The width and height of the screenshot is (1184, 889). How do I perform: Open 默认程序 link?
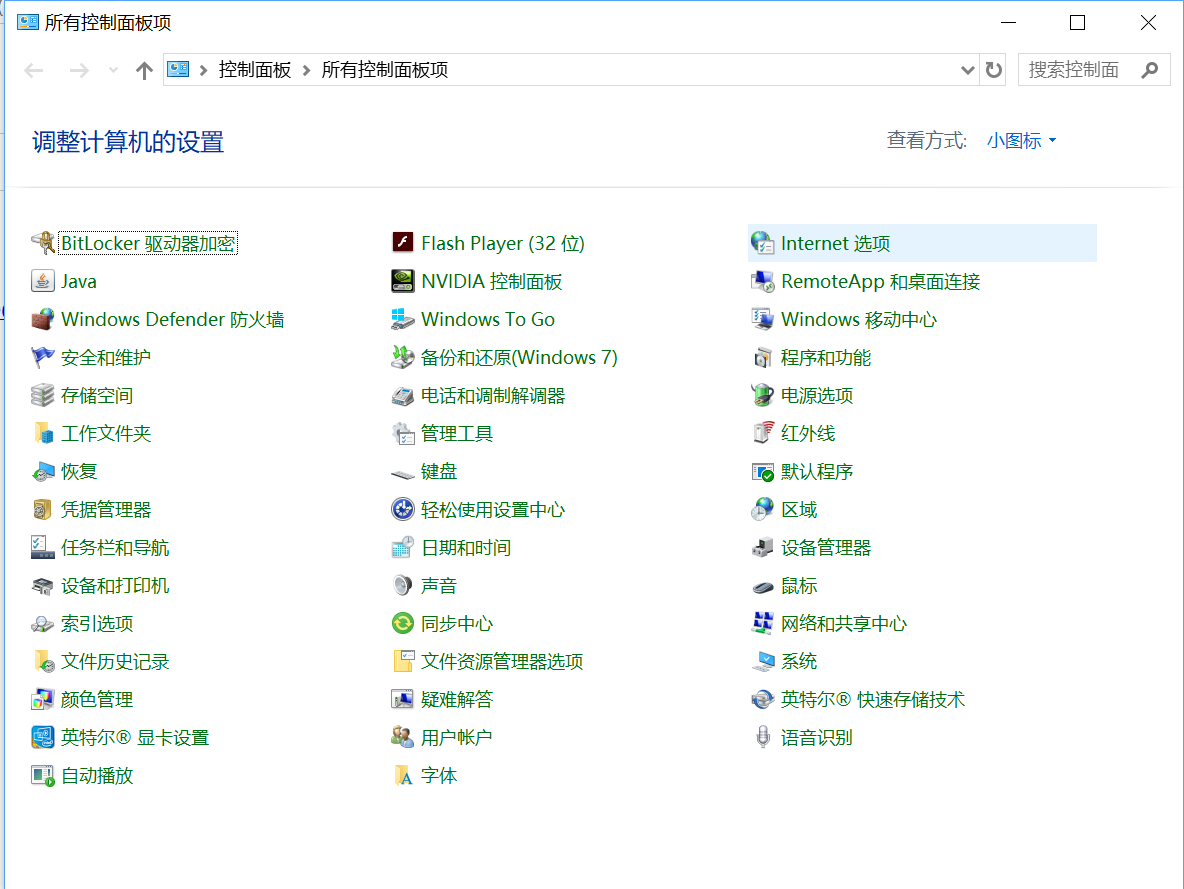click(816, 471)
